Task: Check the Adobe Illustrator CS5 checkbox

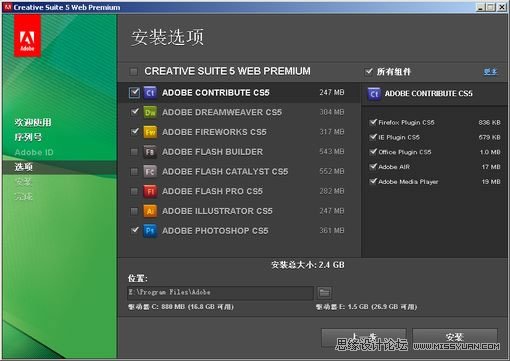Action: click(134, 211)
